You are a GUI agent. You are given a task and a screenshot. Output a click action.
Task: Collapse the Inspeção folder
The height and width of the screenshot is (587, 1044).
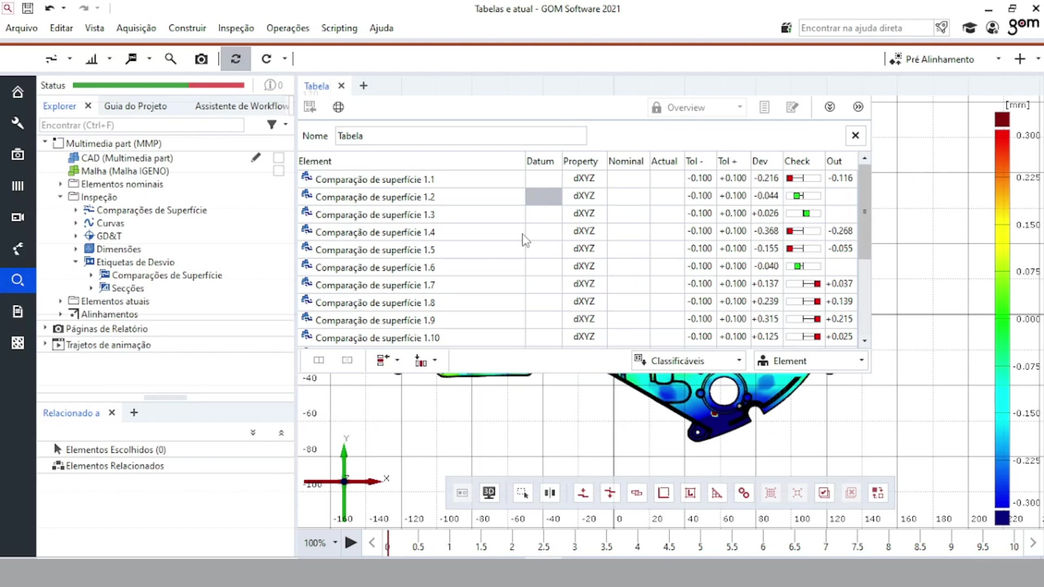pos(61,197)
